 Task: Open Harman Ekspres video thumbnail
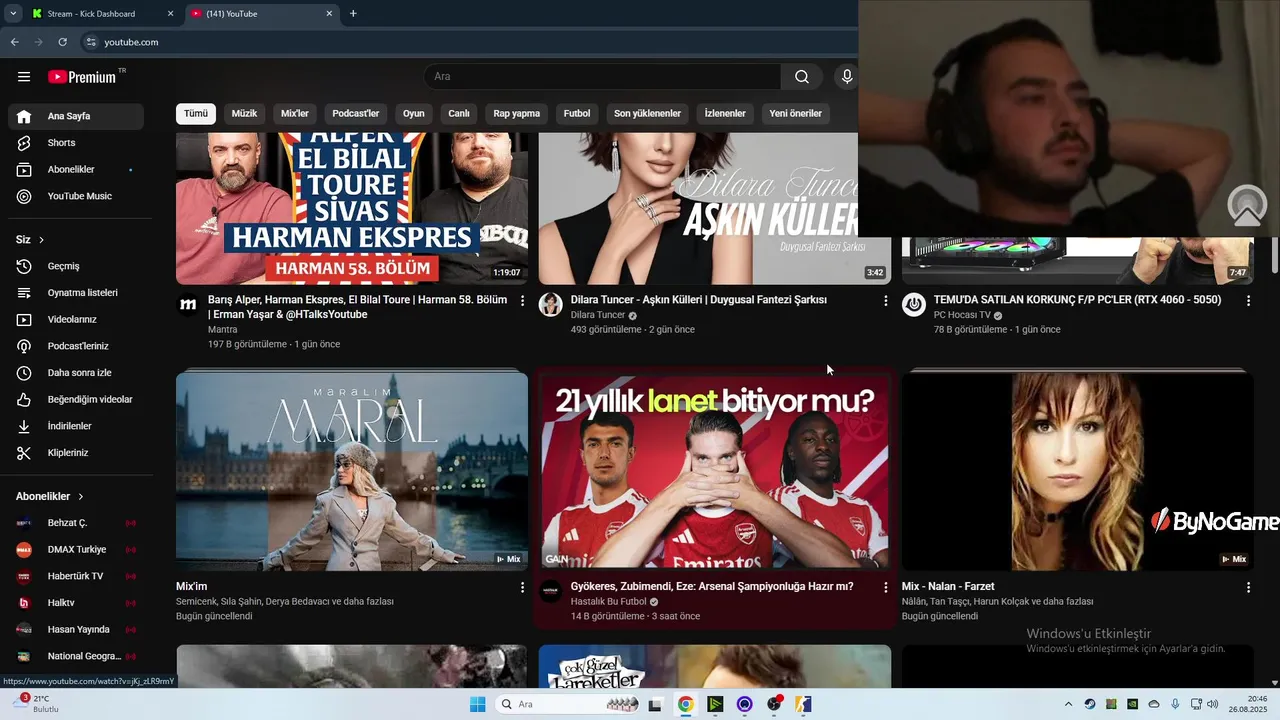click(352, 209)
